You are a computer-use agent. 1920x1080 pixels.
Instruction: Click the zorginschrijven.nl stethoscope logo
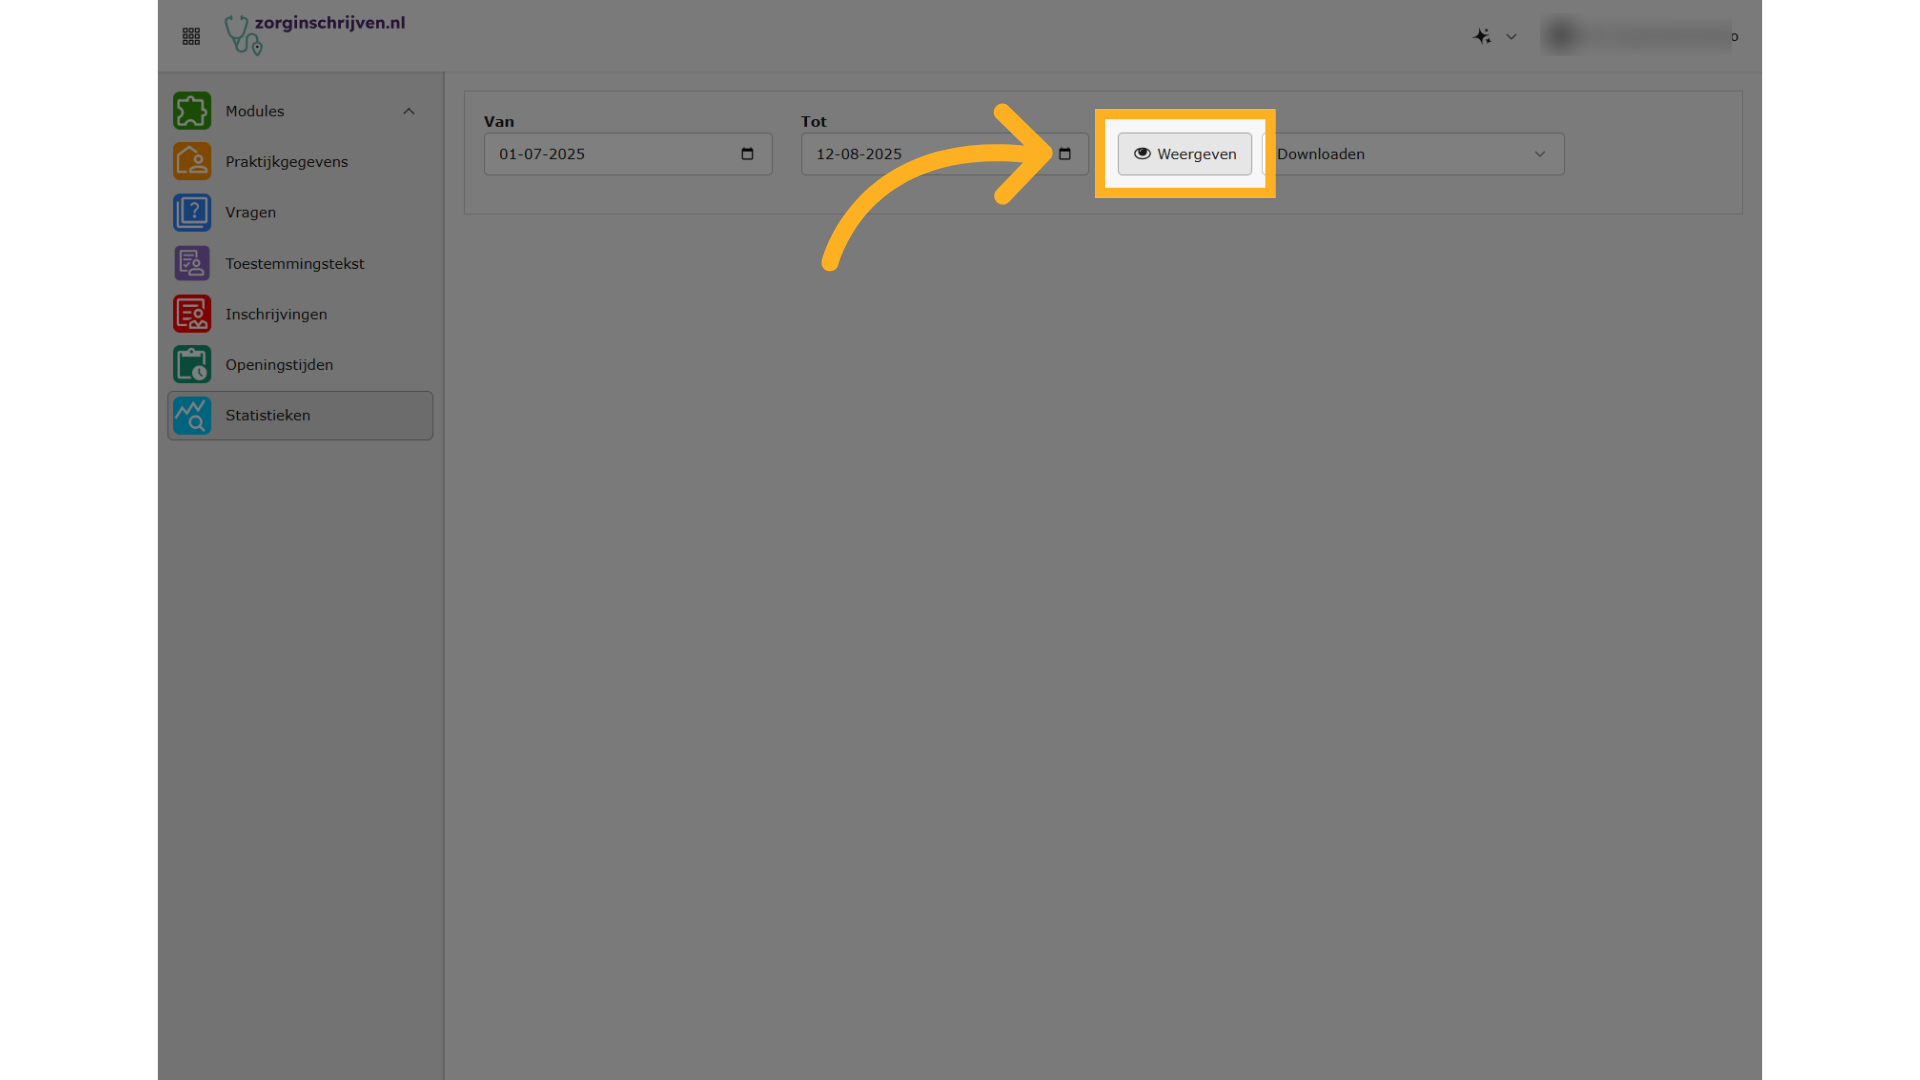(x=243, y=35)
